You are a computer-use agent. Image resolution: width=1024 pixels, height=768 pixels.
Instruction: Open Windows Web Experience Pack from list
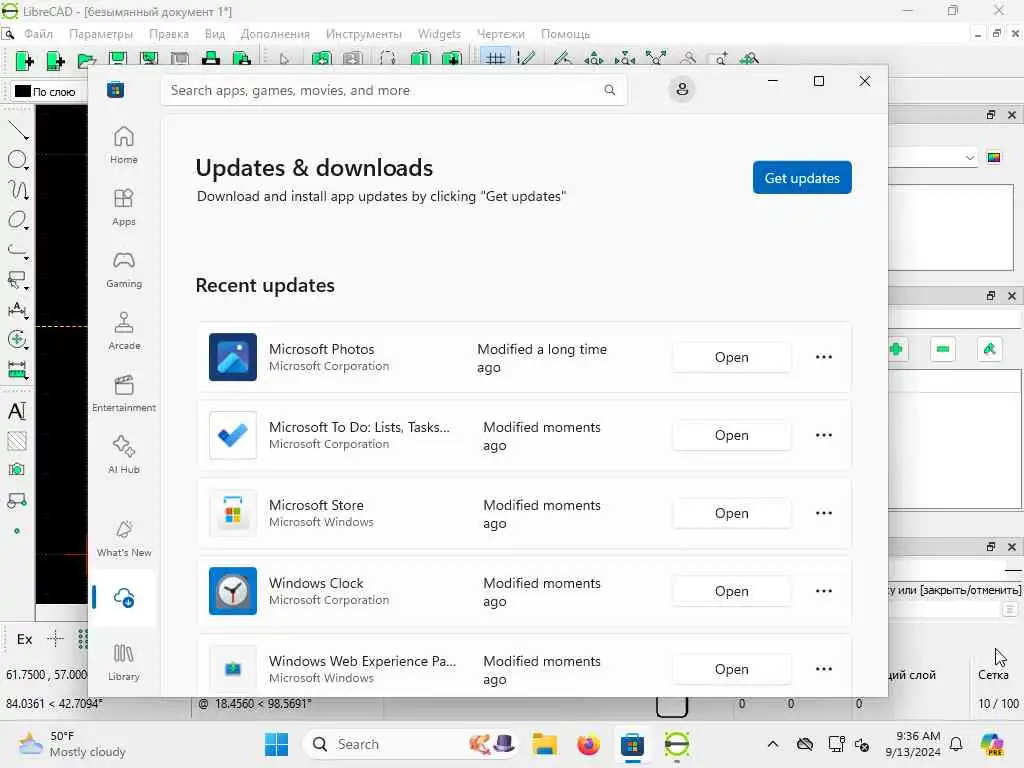click(731, 669)
